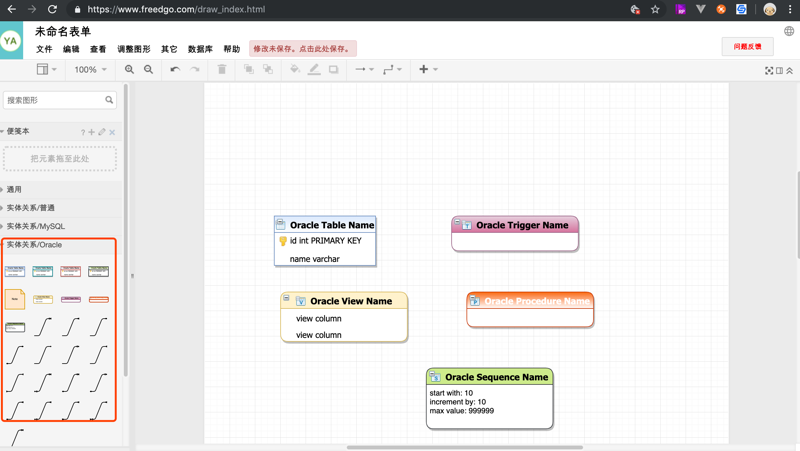This screenshot has width=800, height=451.
Task: Open the 查看 menu
Action: [x=98, y=49]
